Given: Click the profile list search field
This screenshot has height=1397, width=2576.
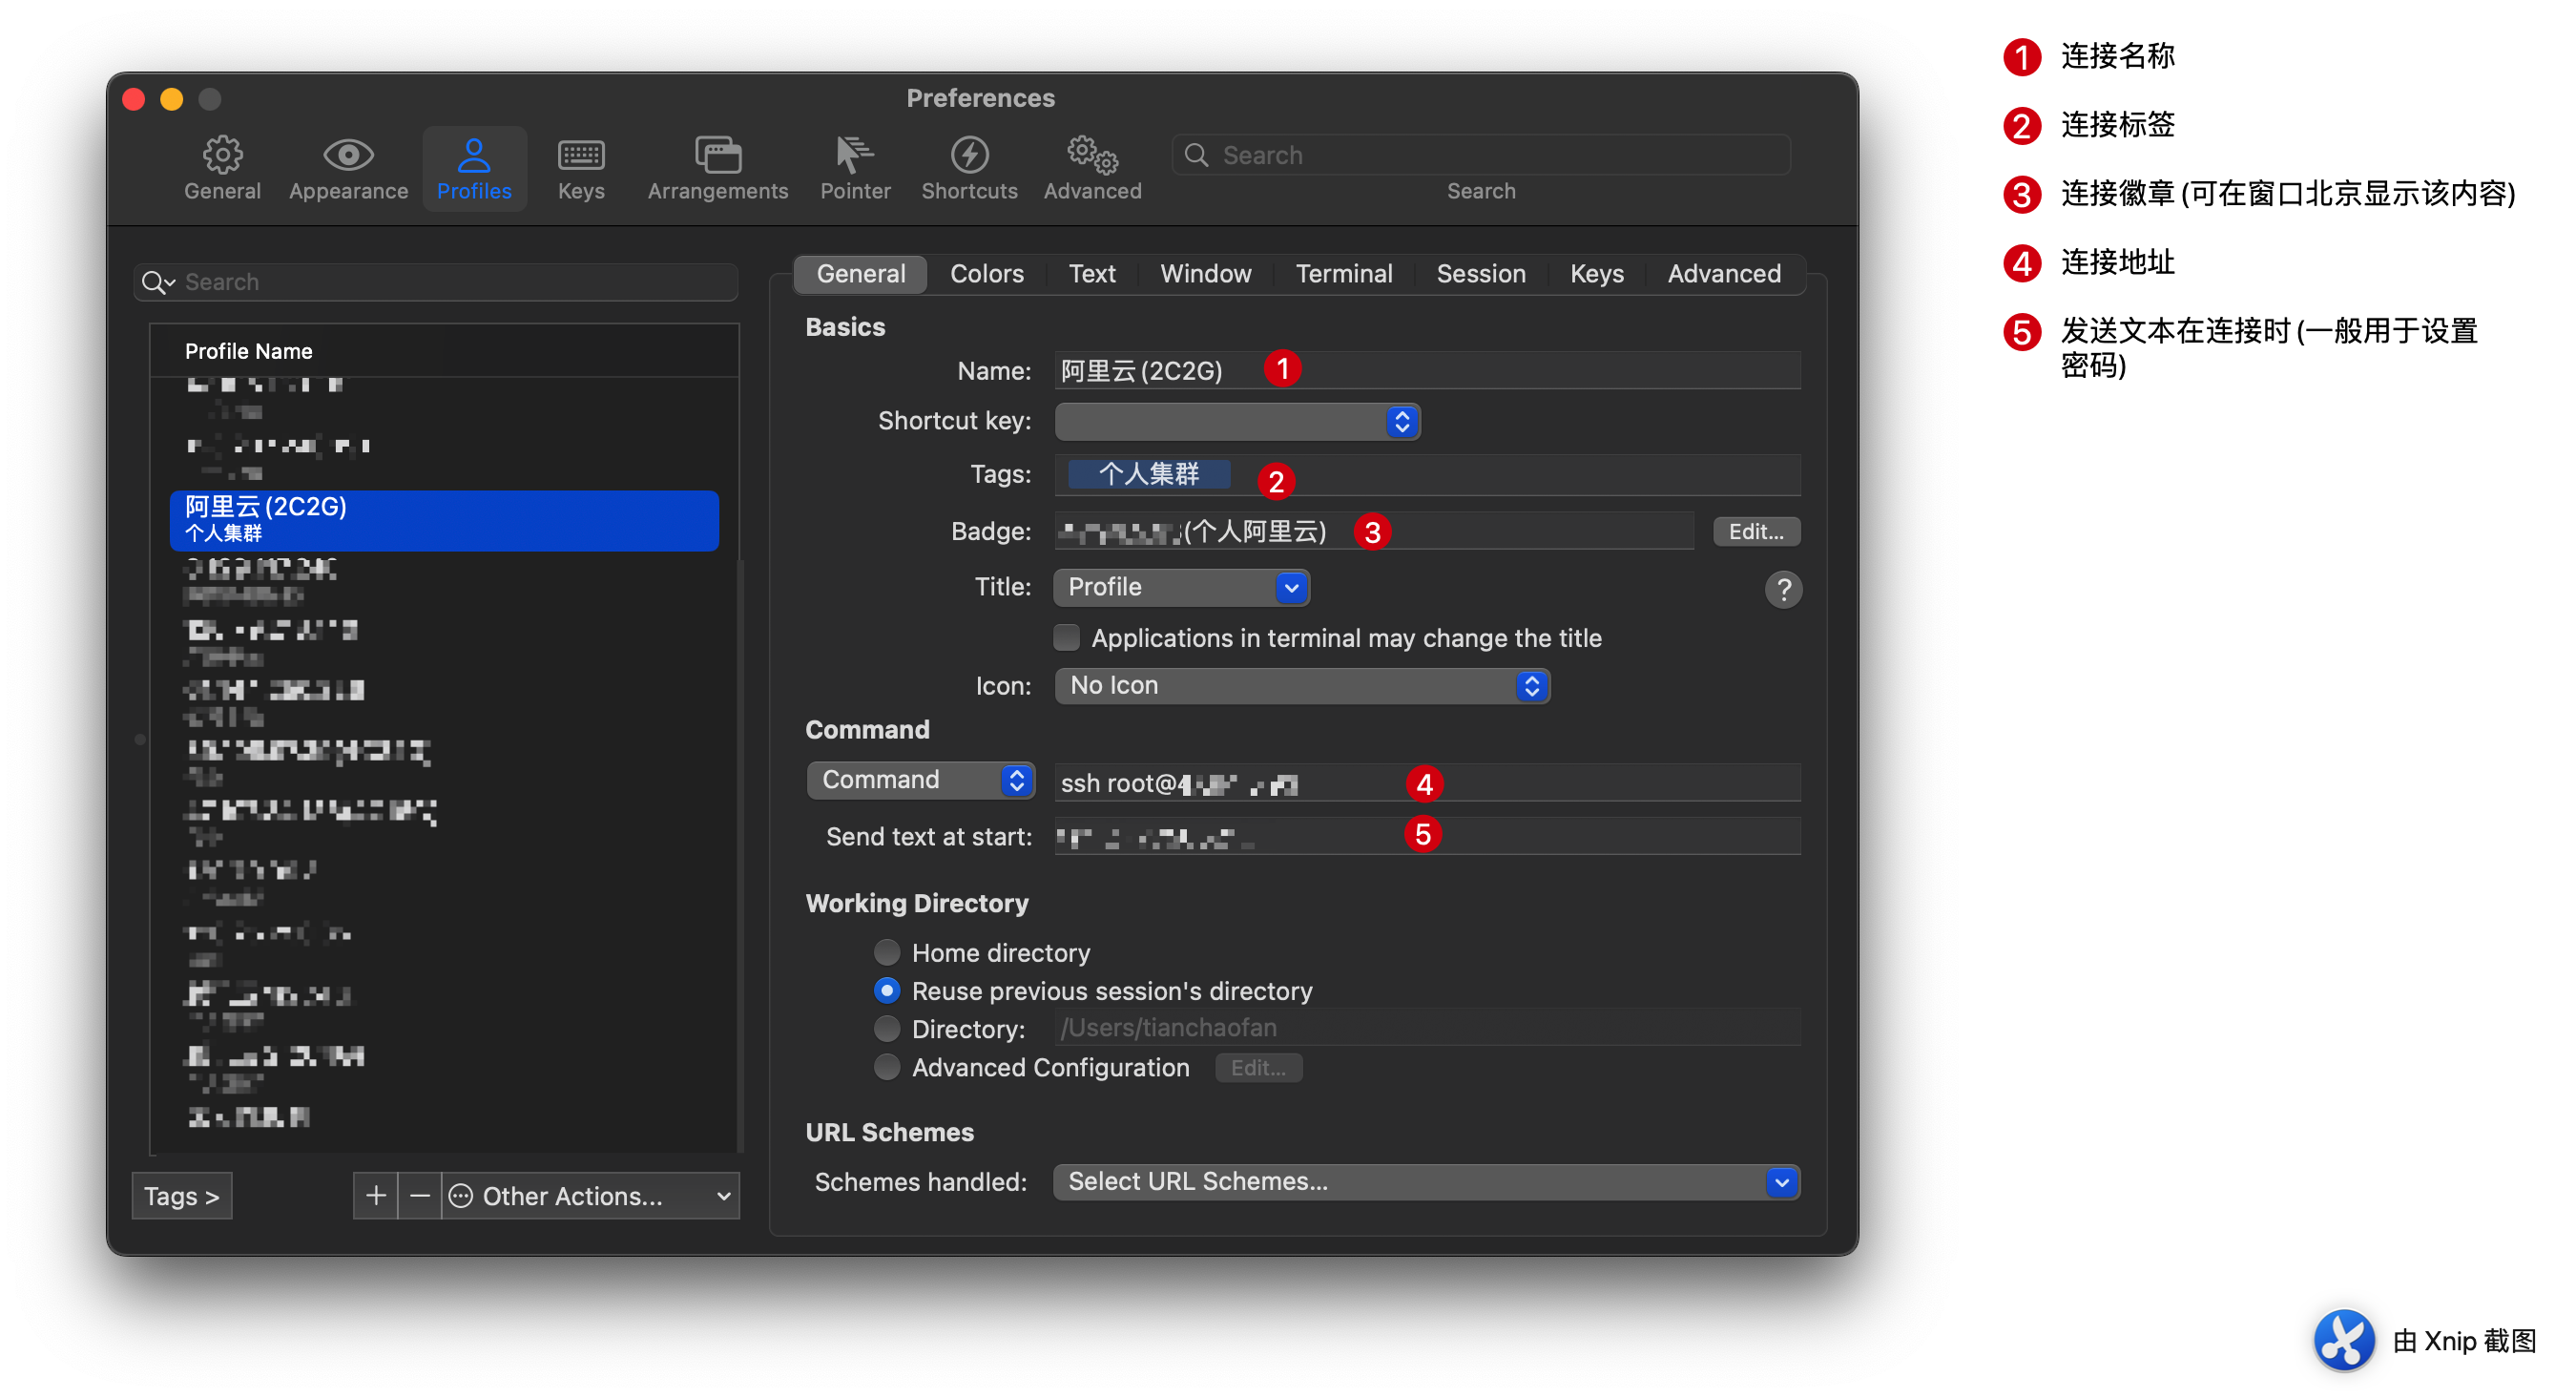Looking at the screenshot, I should coord(436,282).
